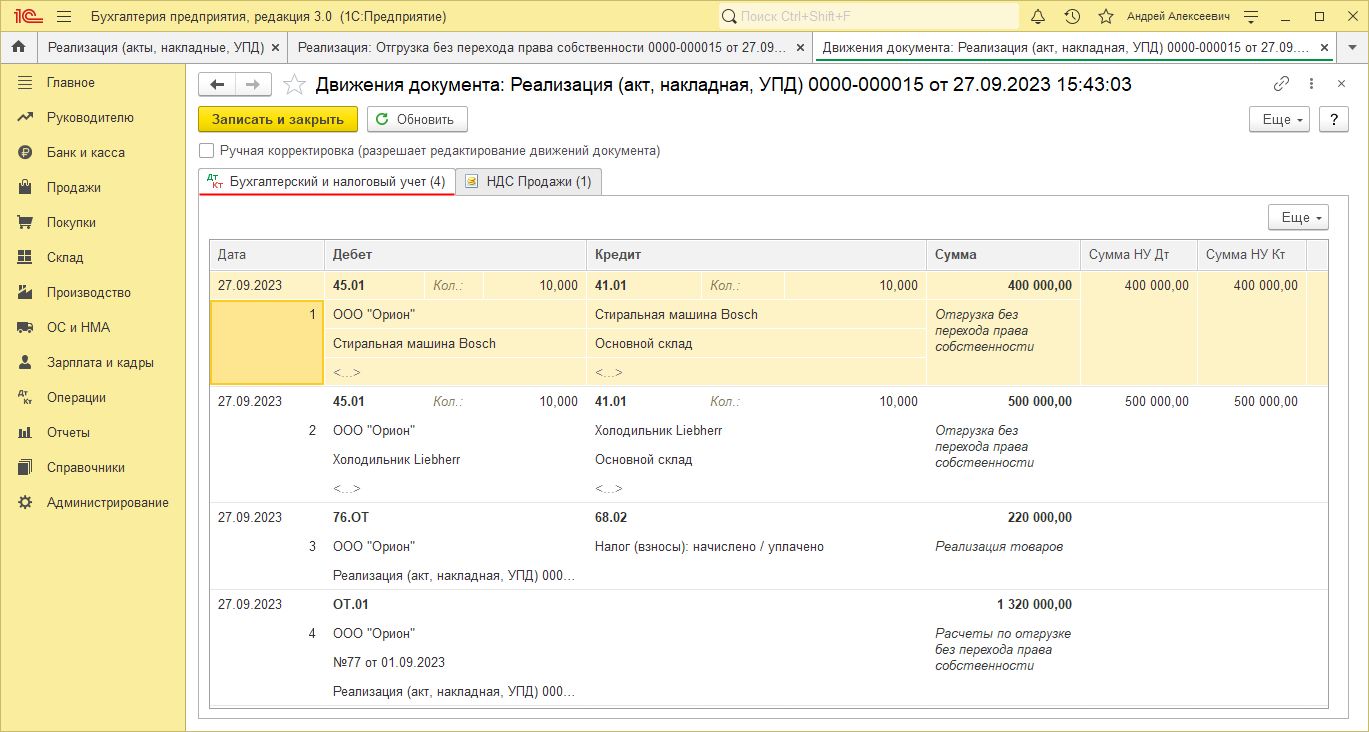Open favorites star in title bar
1369x732 pixels.
1106,17
